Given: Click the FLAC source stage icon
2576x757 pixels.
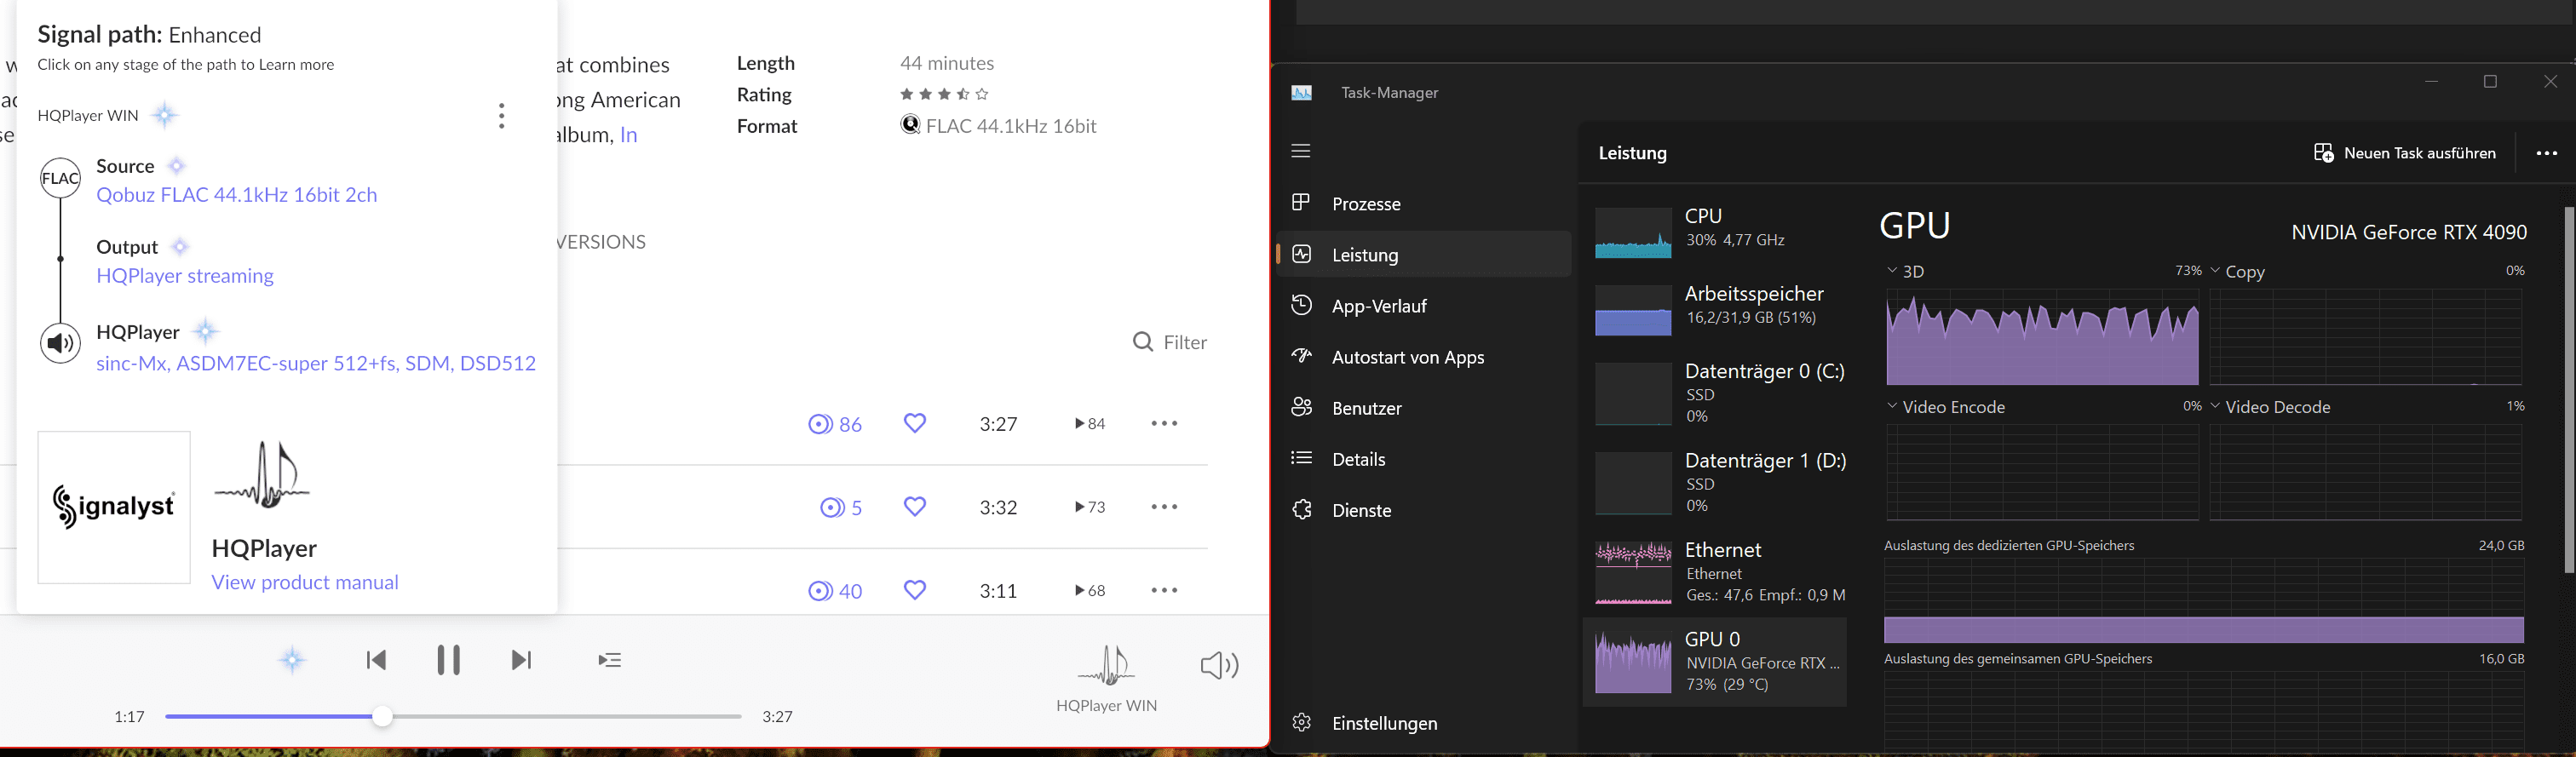Looking at the screenshot, I should tap(60, 178).
